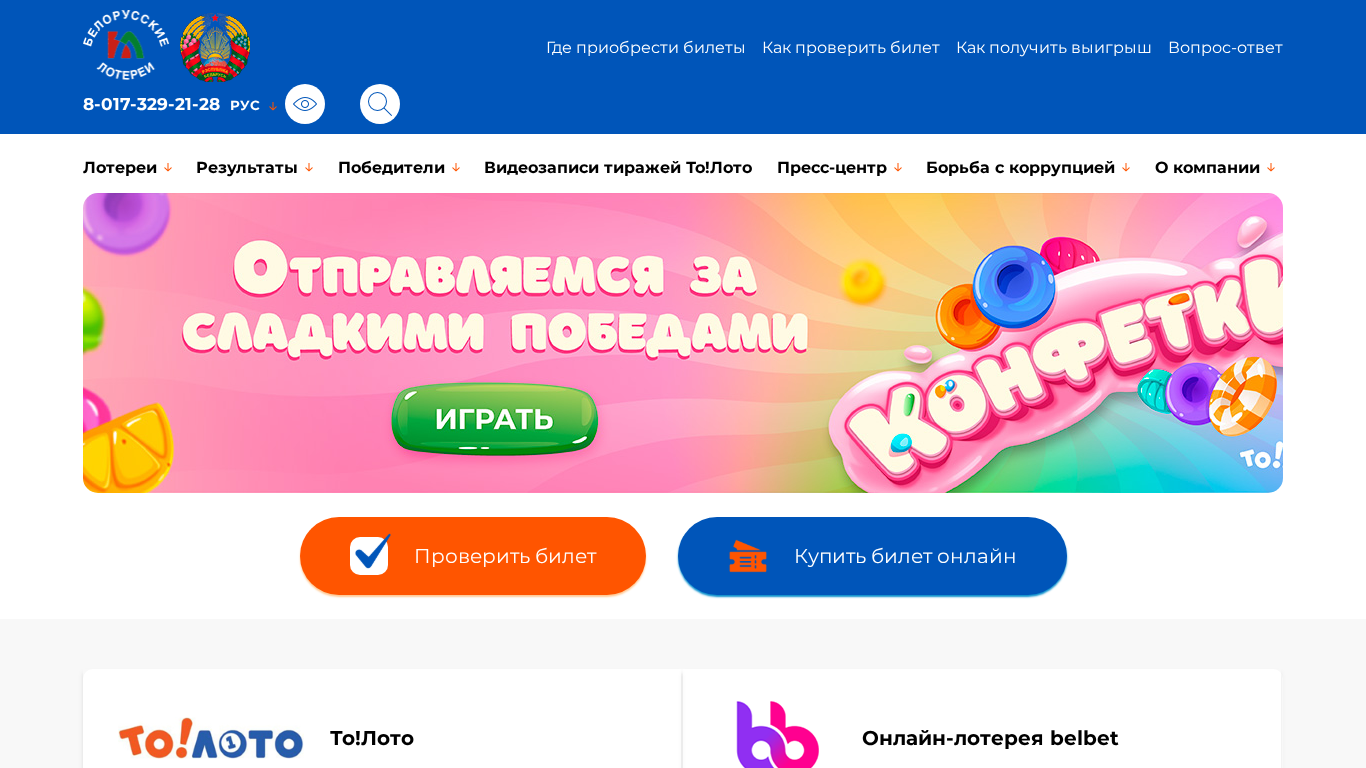Open Видеозаписи тиражей То!Лото
The width and height of the screenshot is (1366, 768).
point(618,168)
